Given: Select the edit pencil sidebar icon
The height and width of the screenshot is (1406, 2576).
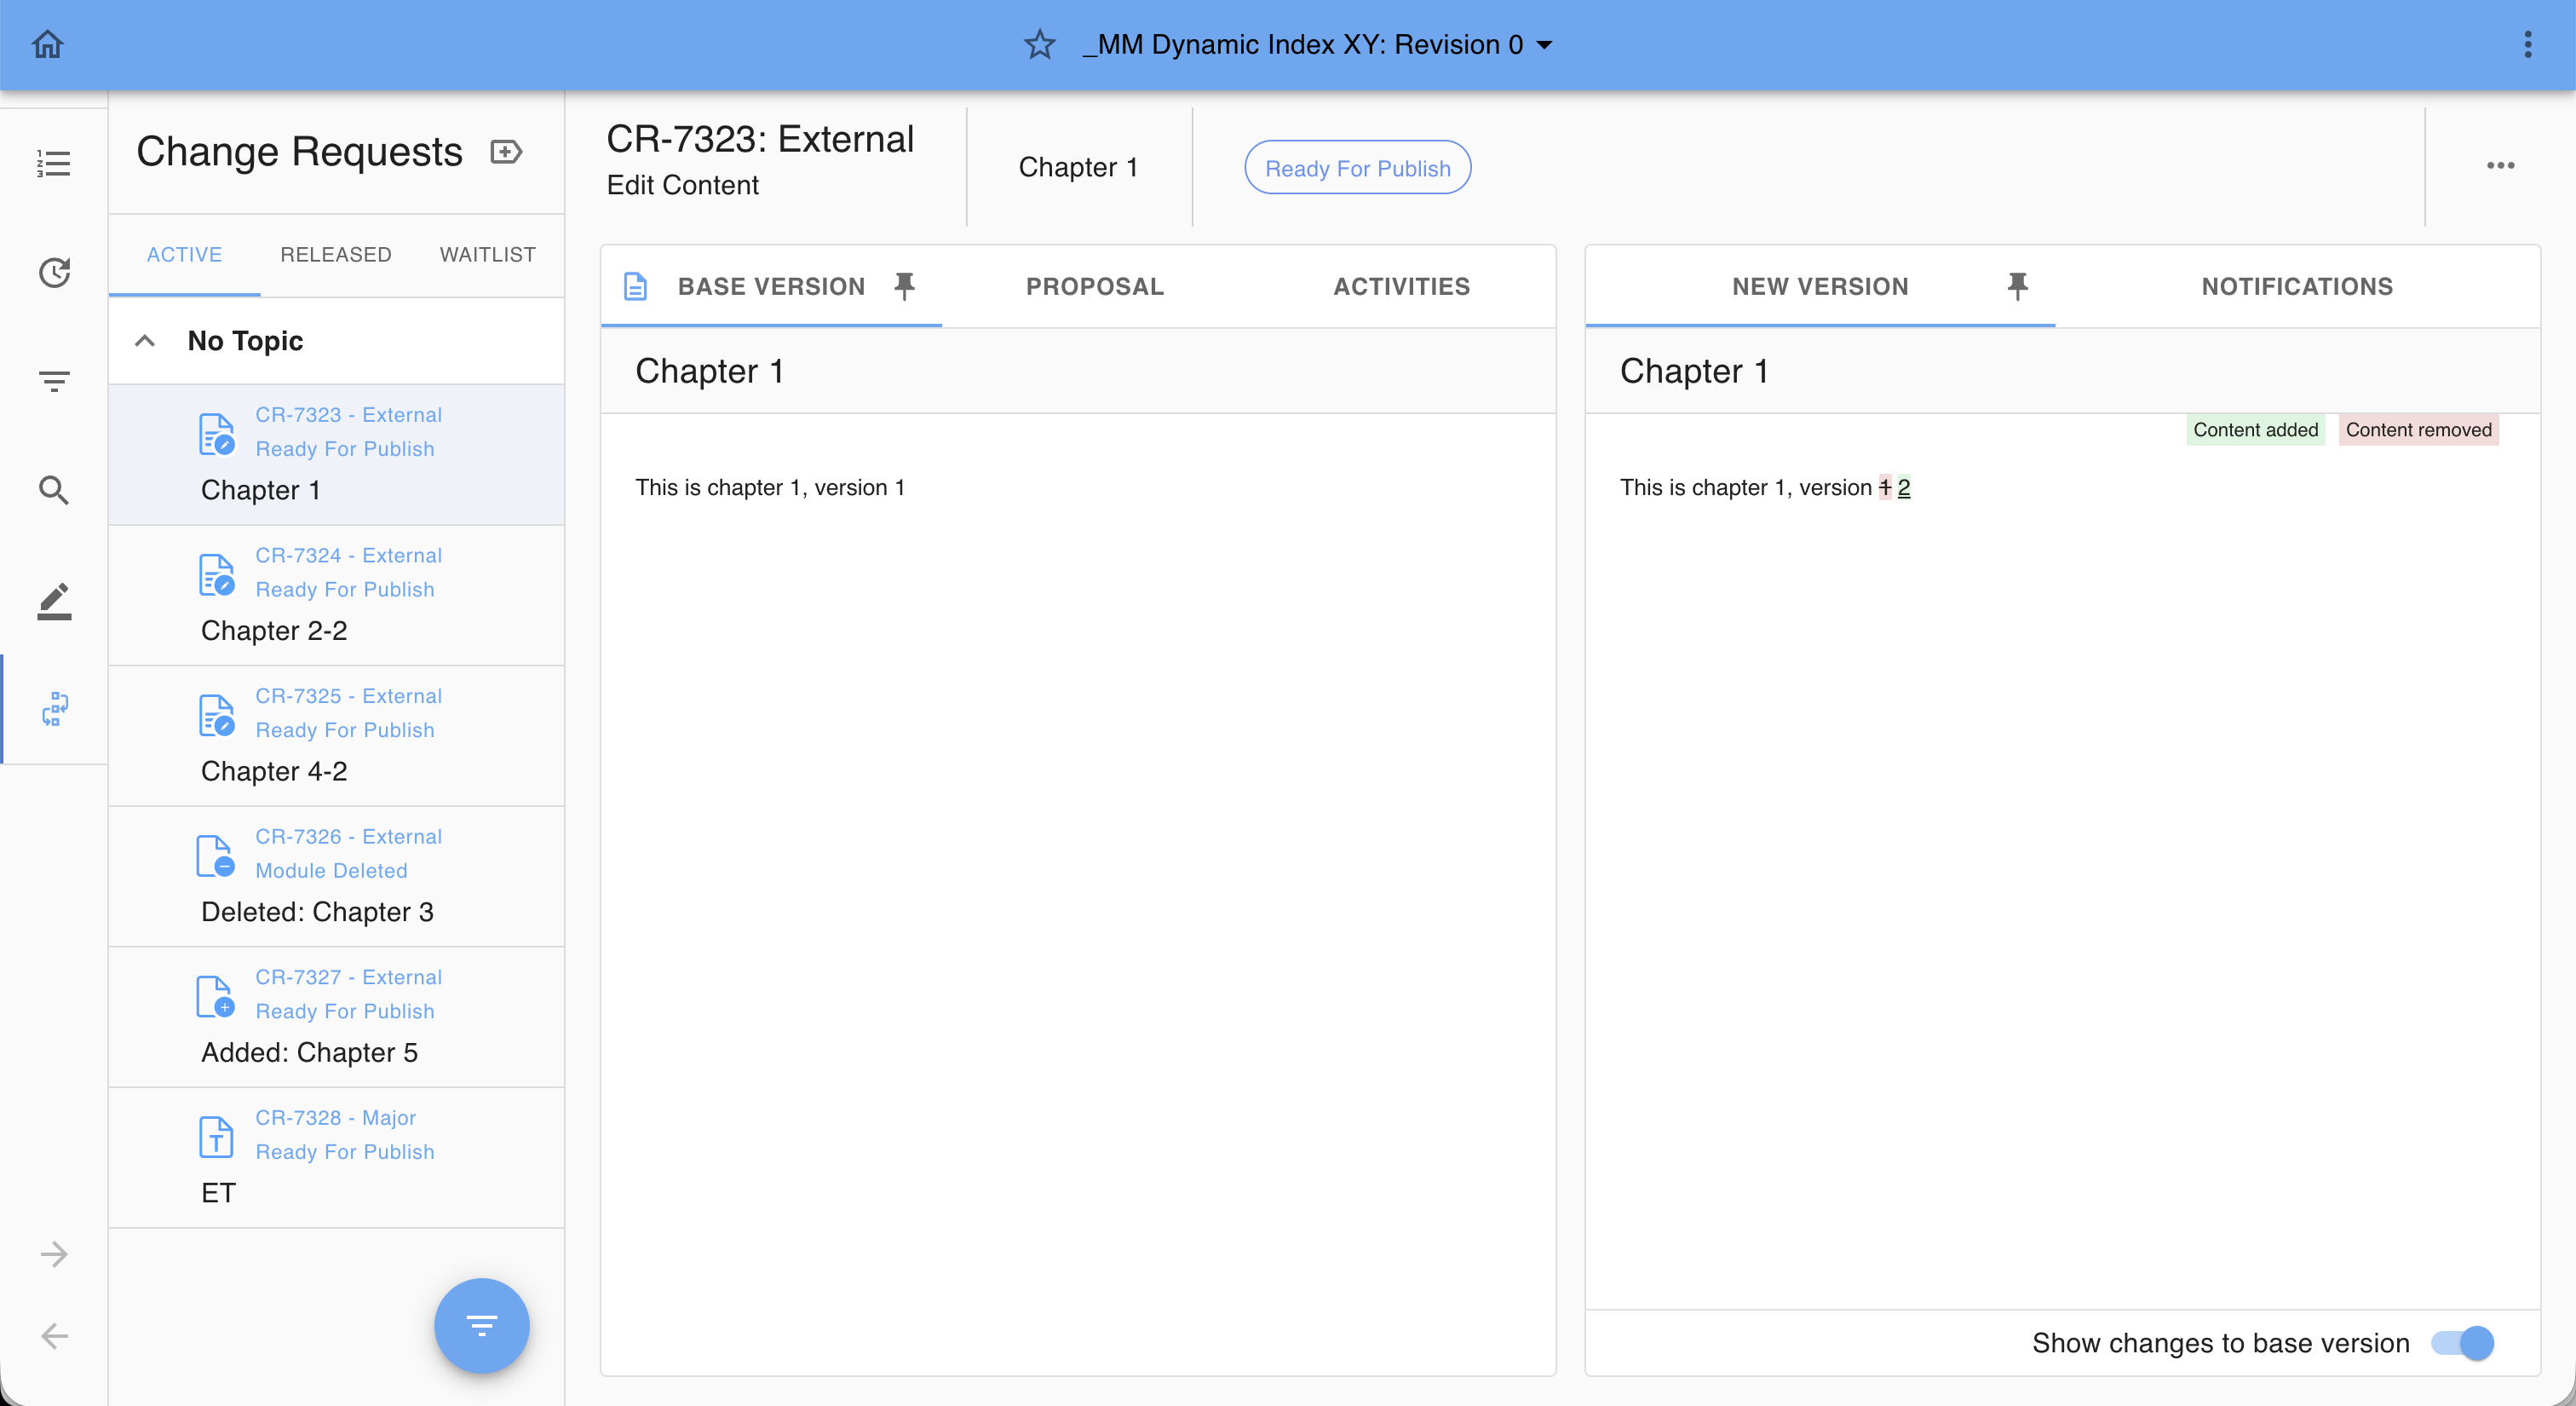Looking at the screenshot, I should [x=54, y=600].
